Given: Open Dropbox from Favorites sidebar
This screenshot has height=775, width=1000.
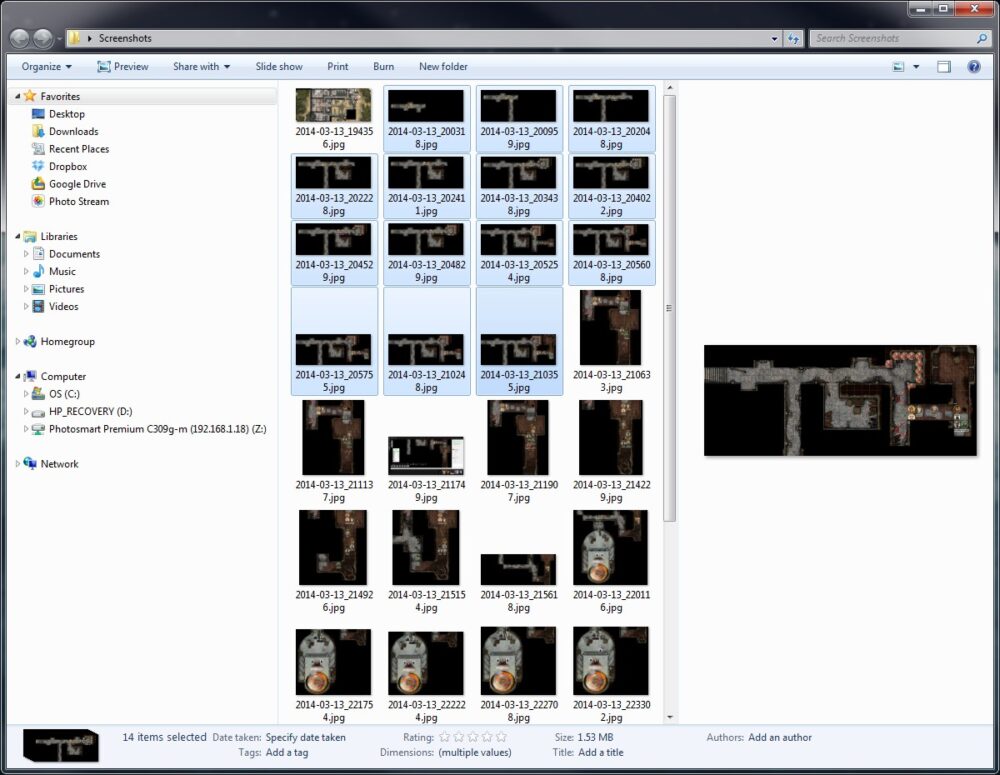Looking at the screenshot, I should click(67, 166).
